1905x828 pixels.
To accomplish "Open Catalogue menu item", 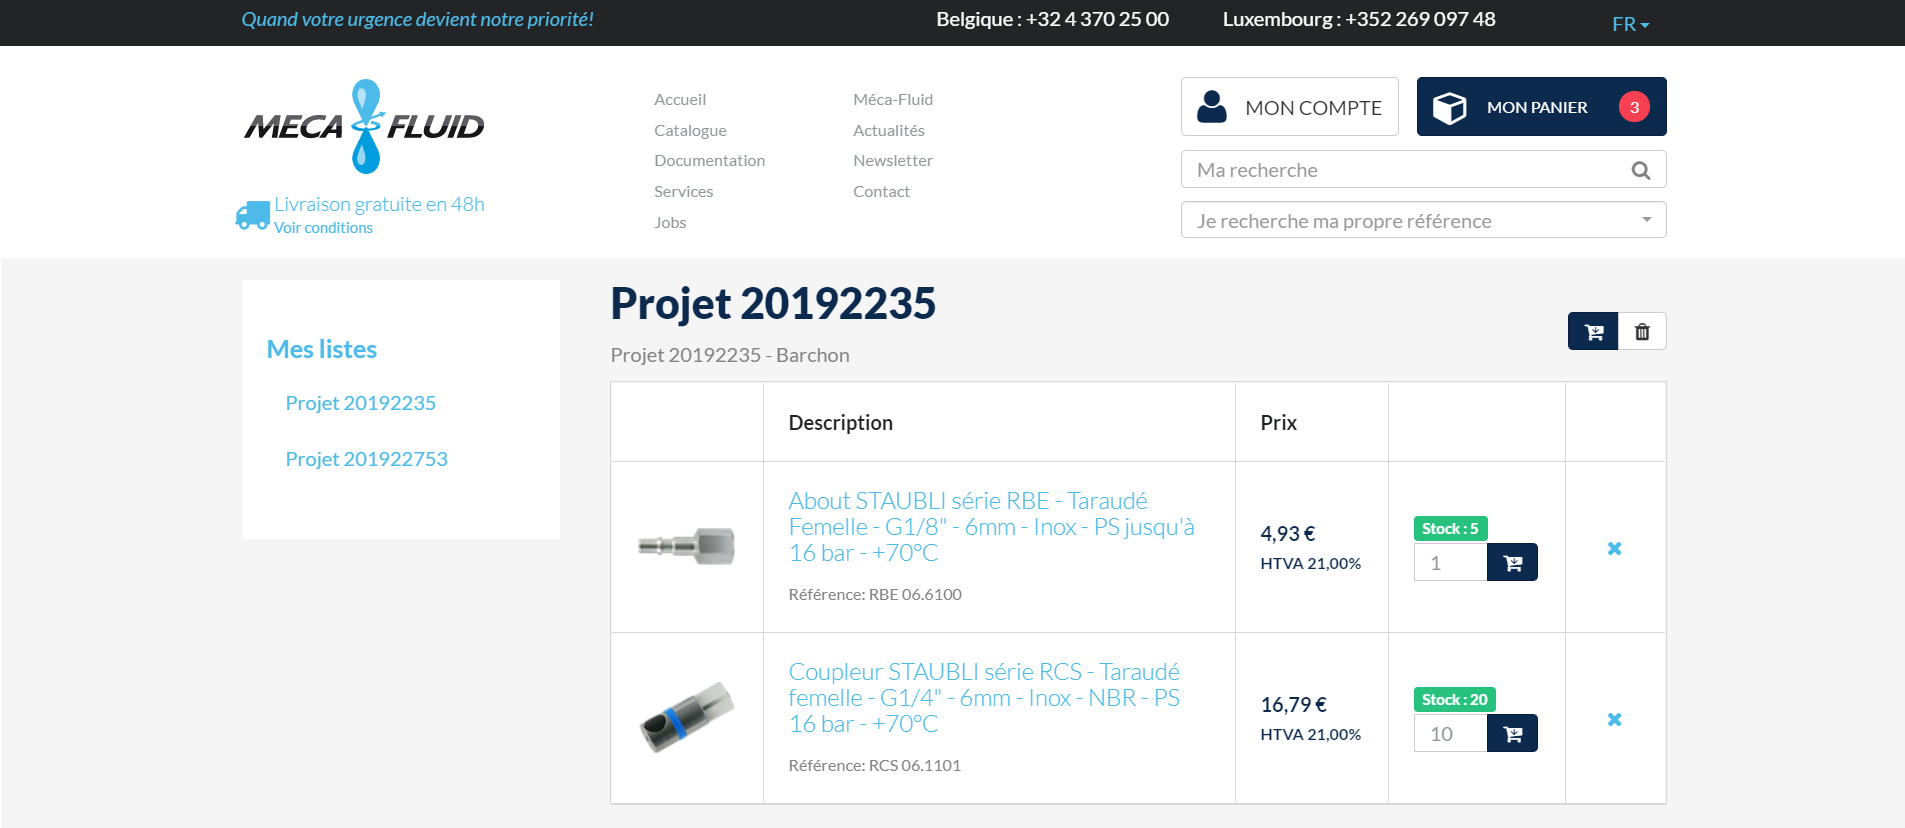I will [x=690, y=130].
